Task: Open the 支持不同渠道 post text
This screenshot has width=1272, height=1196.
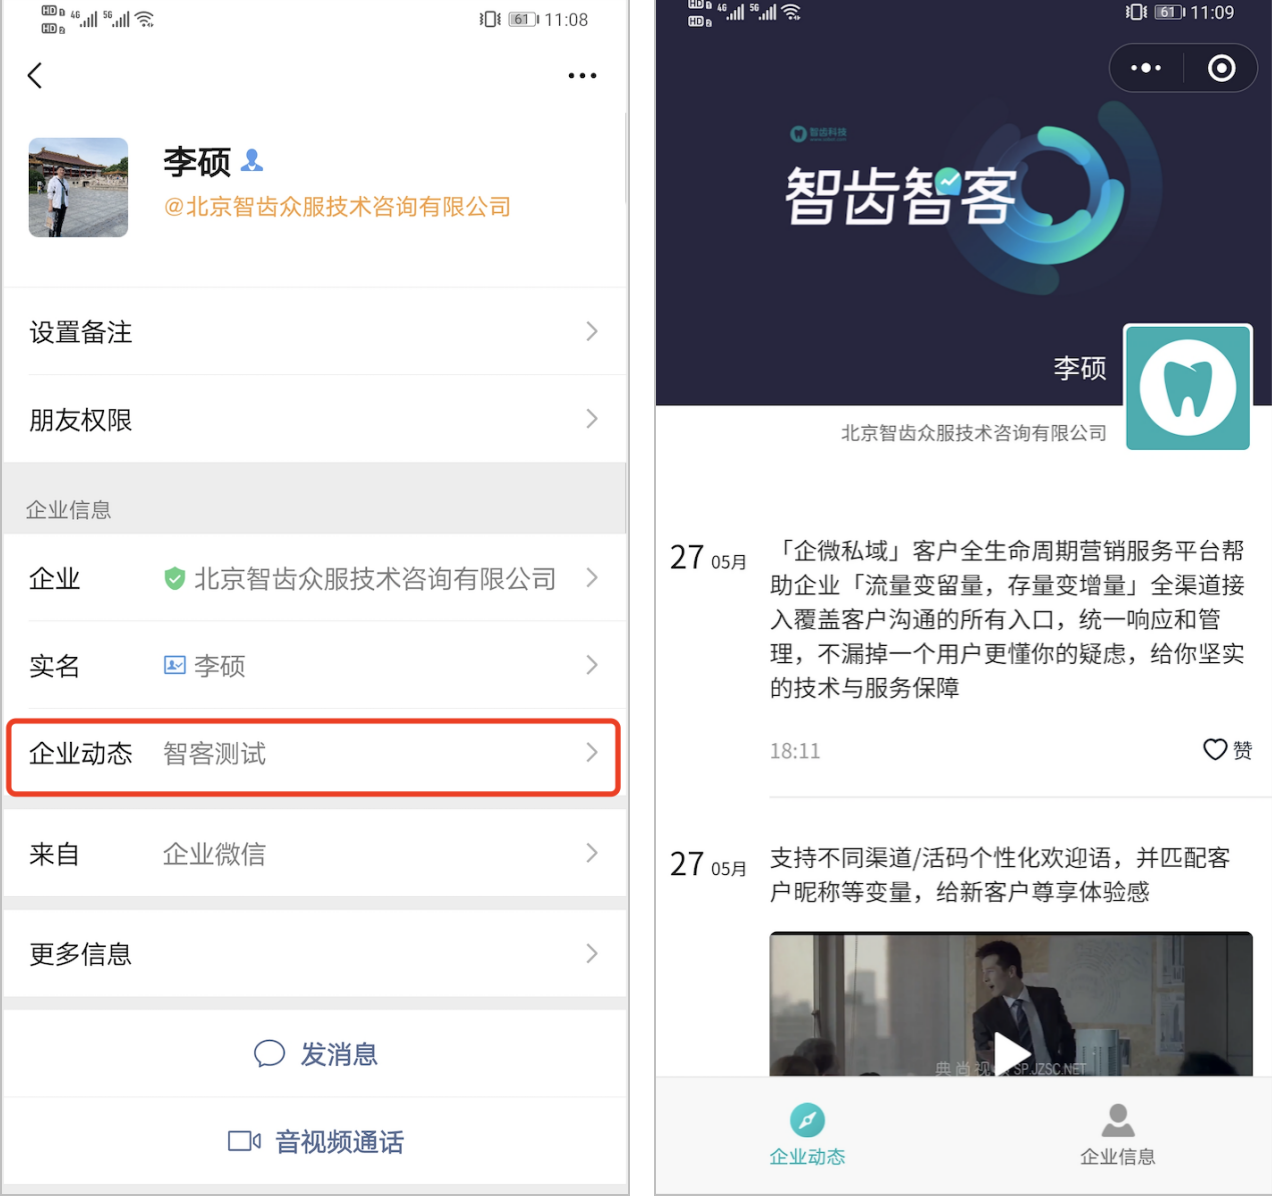Action: [x=1000, y=874]
